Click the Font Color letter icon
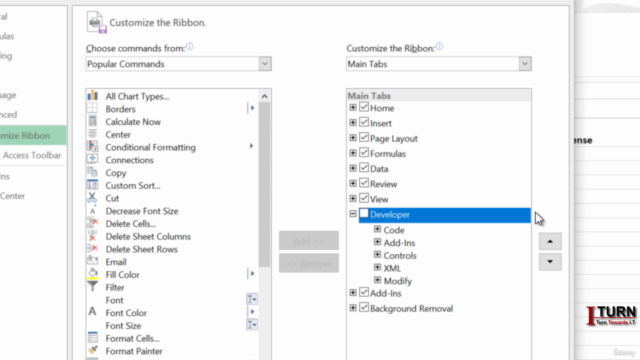The image size is (640, 360). click(x=93, y=312)
